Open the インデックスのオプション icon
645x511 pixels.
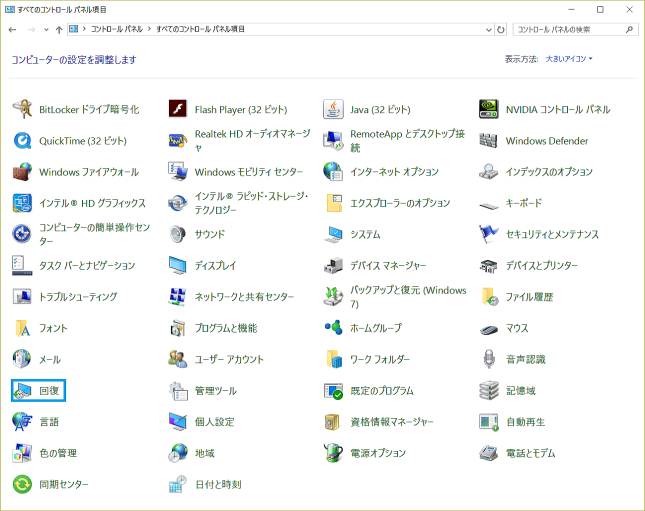coord(489,172)
